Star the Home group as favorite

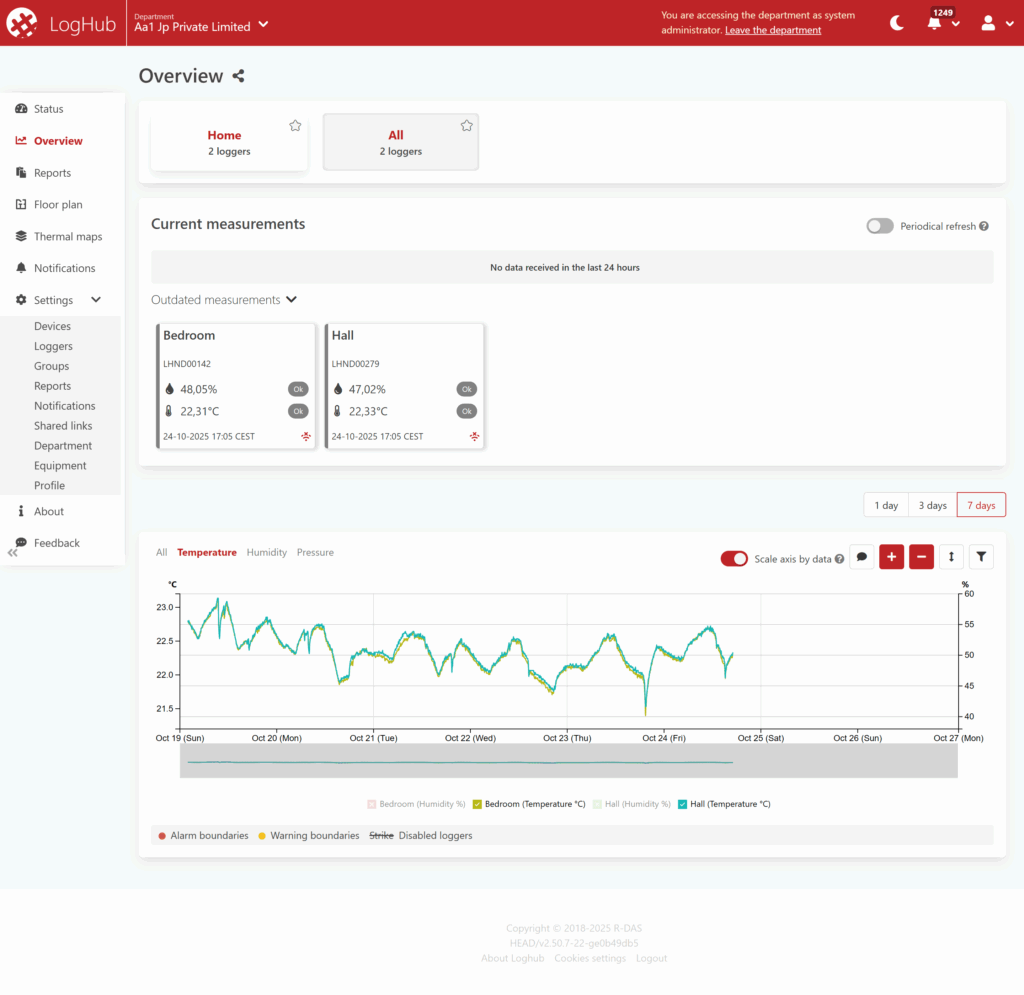(295, 125)
